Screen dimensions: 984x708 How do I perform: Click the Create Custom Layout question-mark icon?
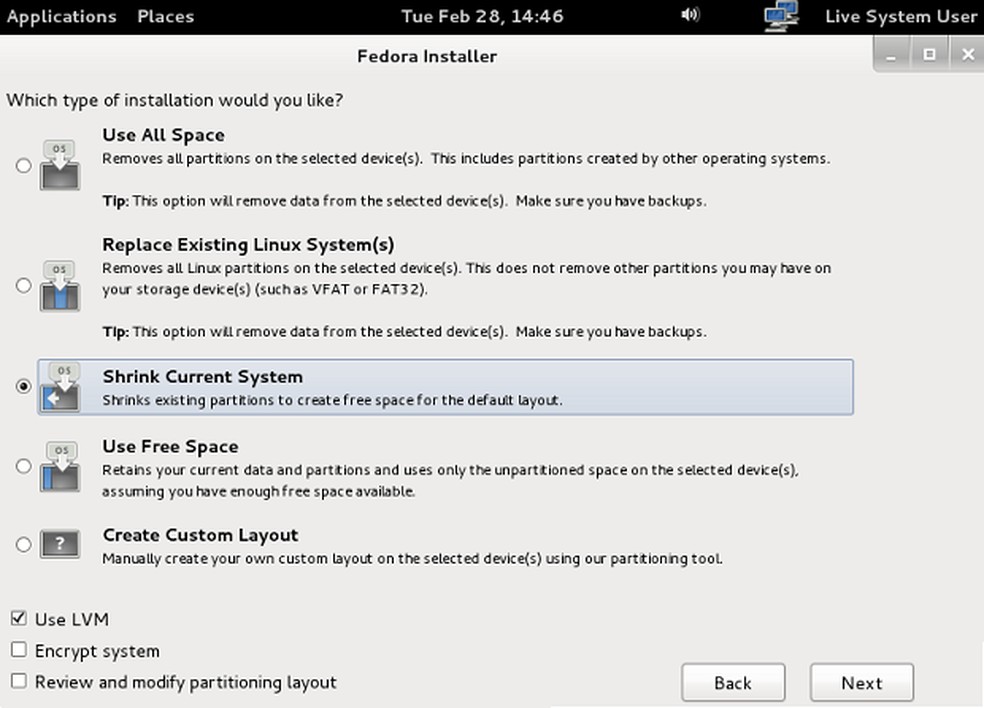(x=59, y=545)
